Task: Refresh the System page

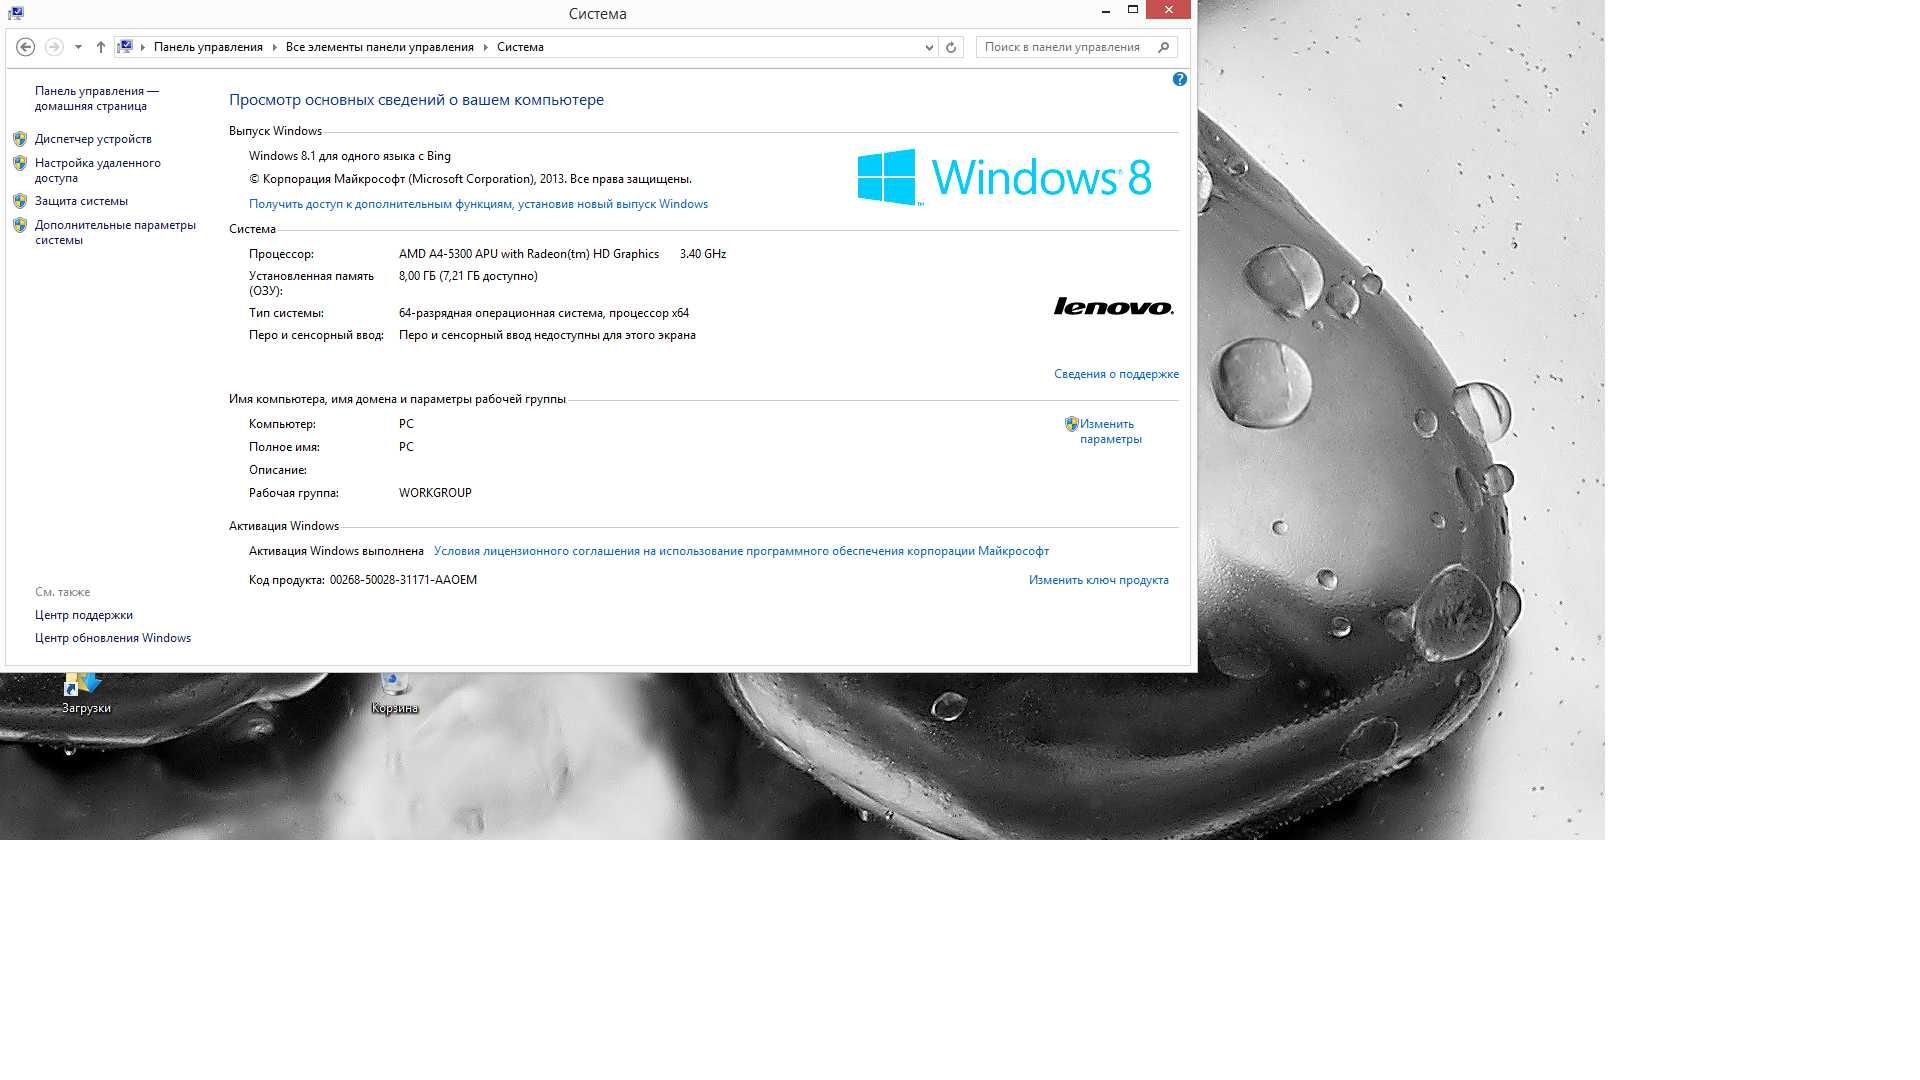Action: pyautogui.click(x=951, y=47)
